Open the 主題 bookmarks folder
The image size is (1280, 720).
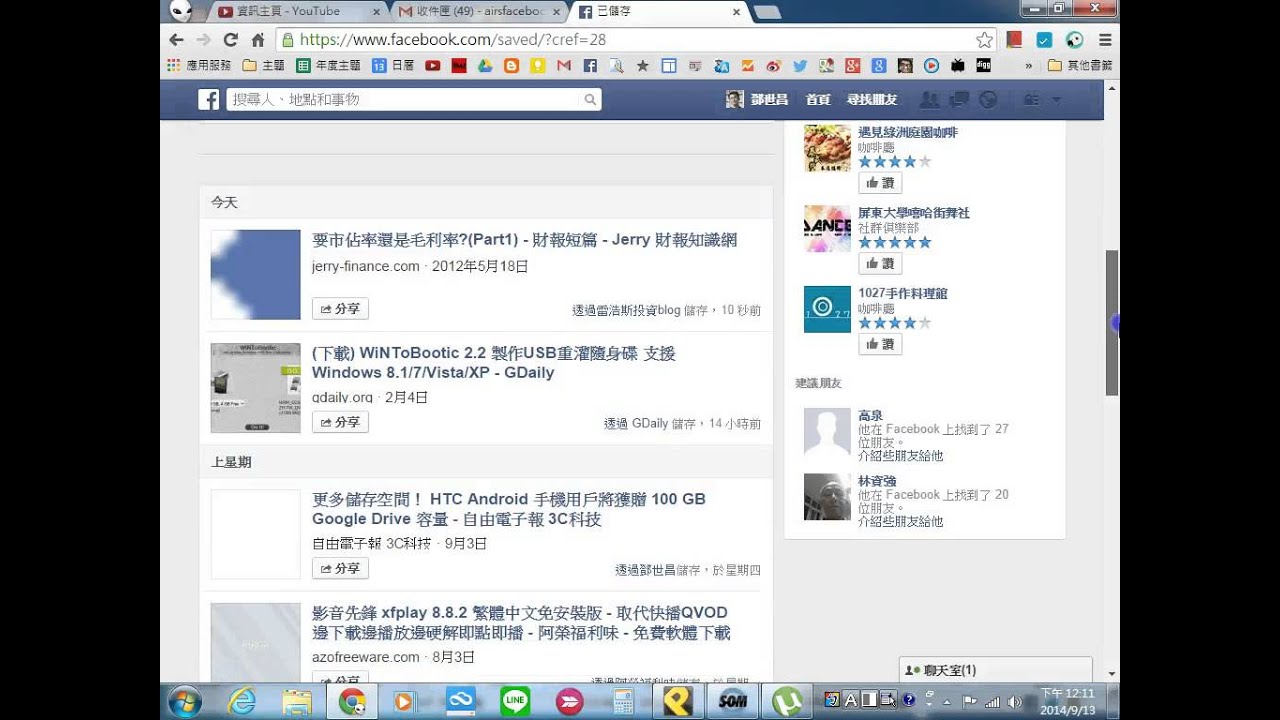264,66
